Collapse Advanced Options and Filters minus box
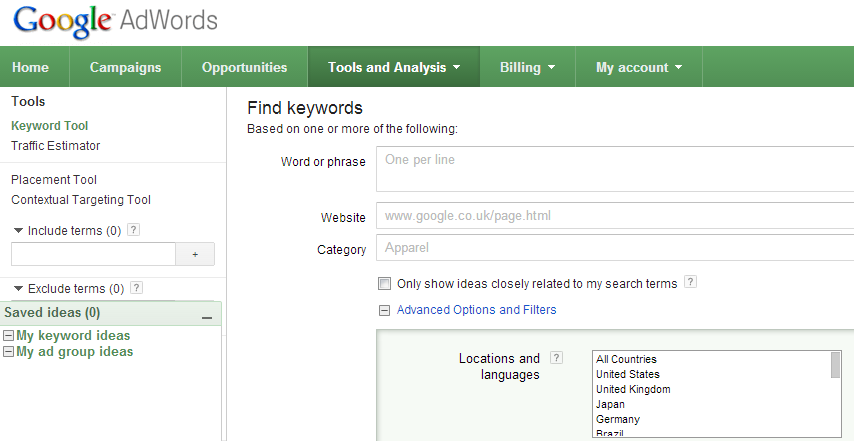The image size is (854, 441). click(x=385, y=310)
